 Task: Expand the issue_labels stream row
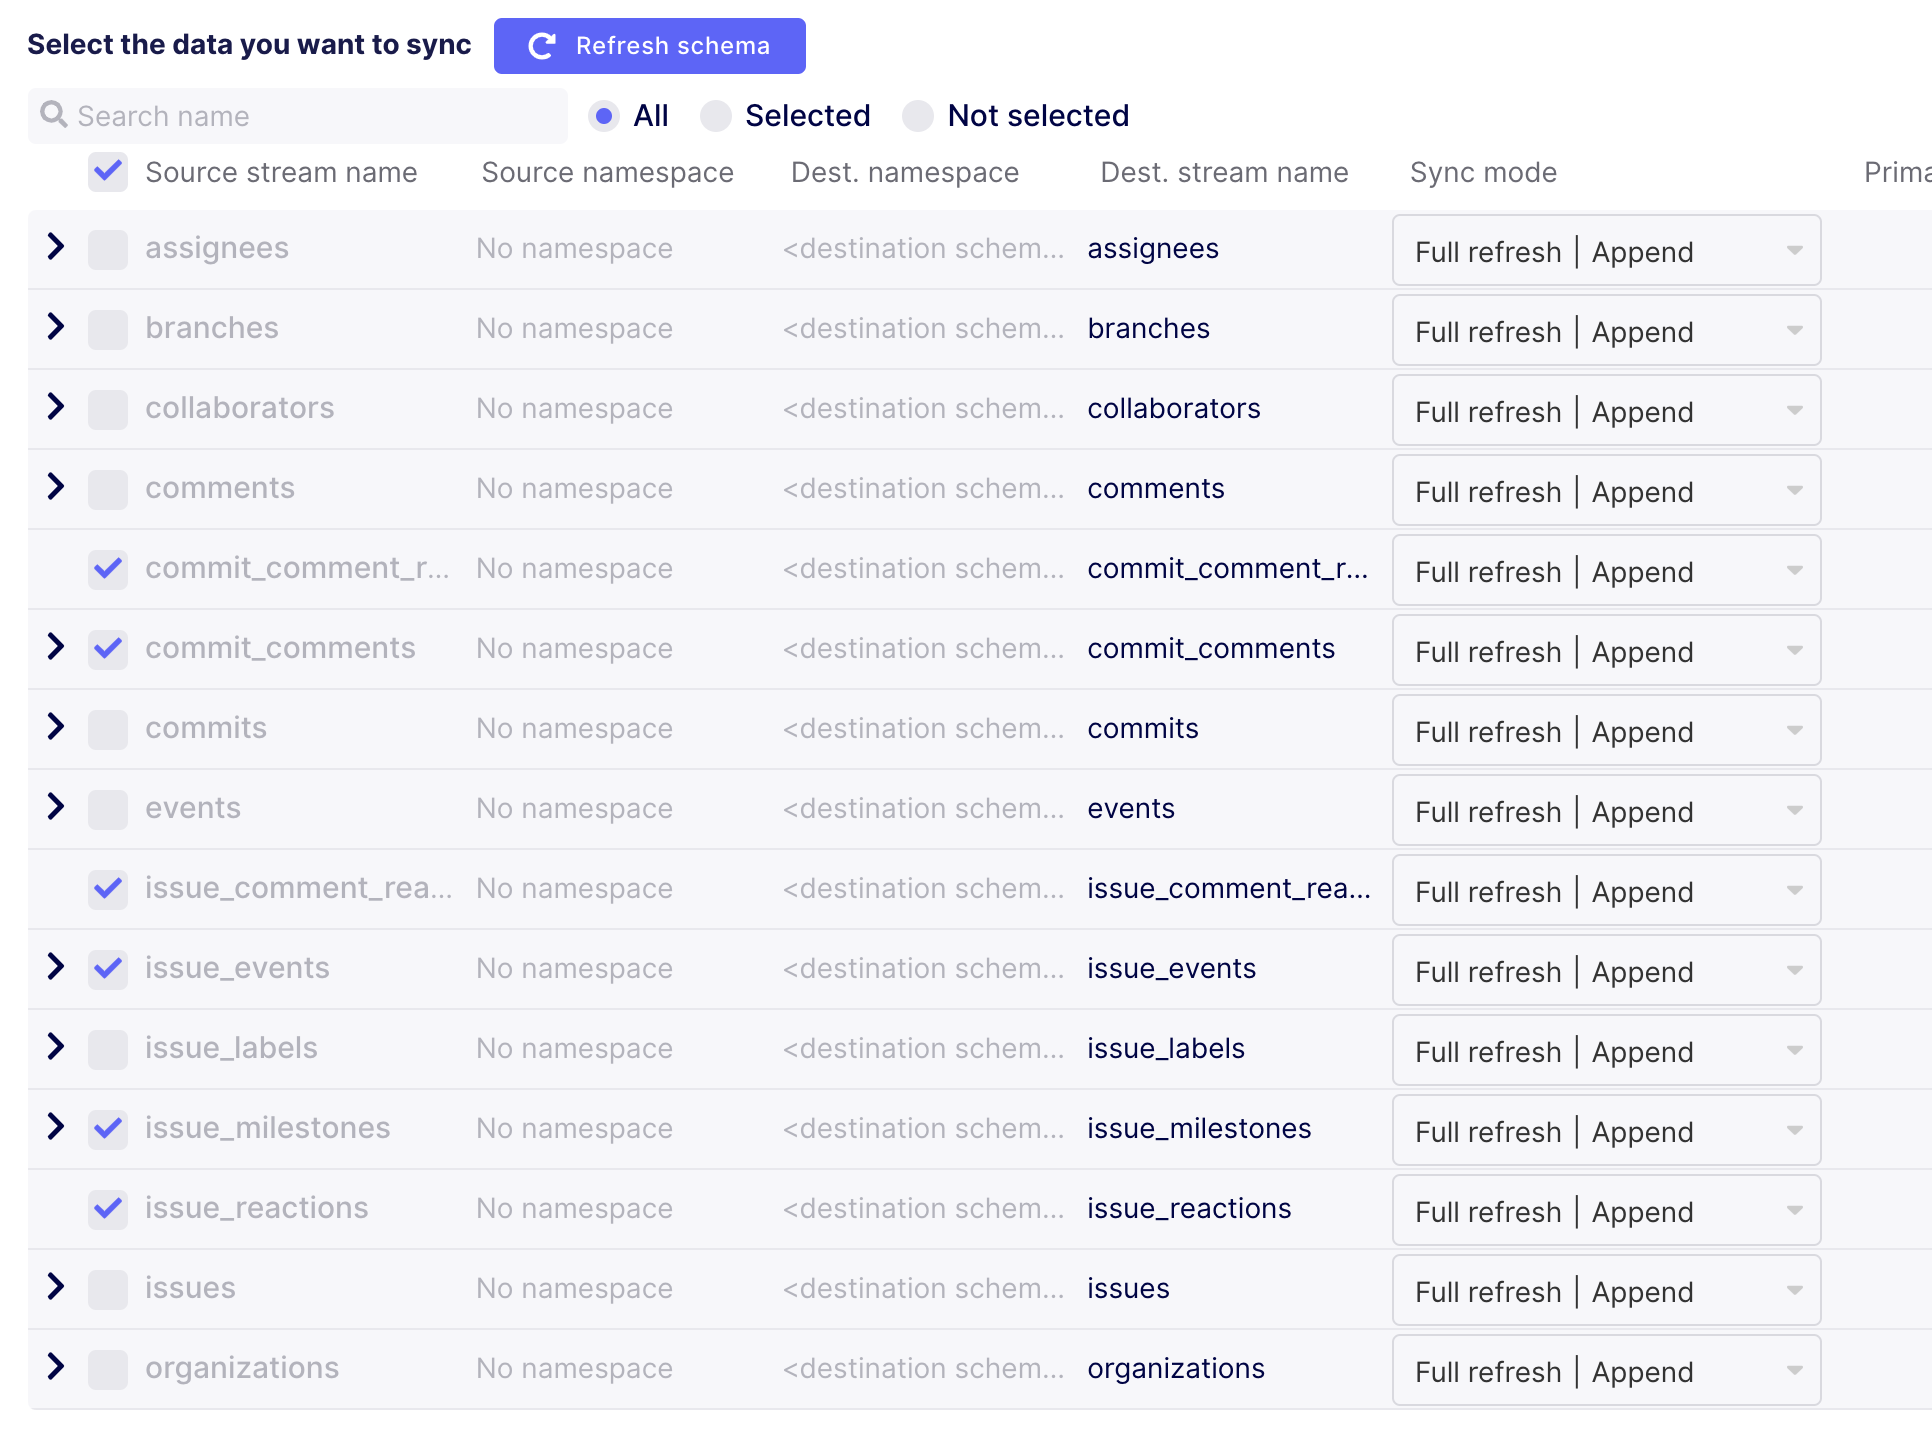coord(55,1048)
